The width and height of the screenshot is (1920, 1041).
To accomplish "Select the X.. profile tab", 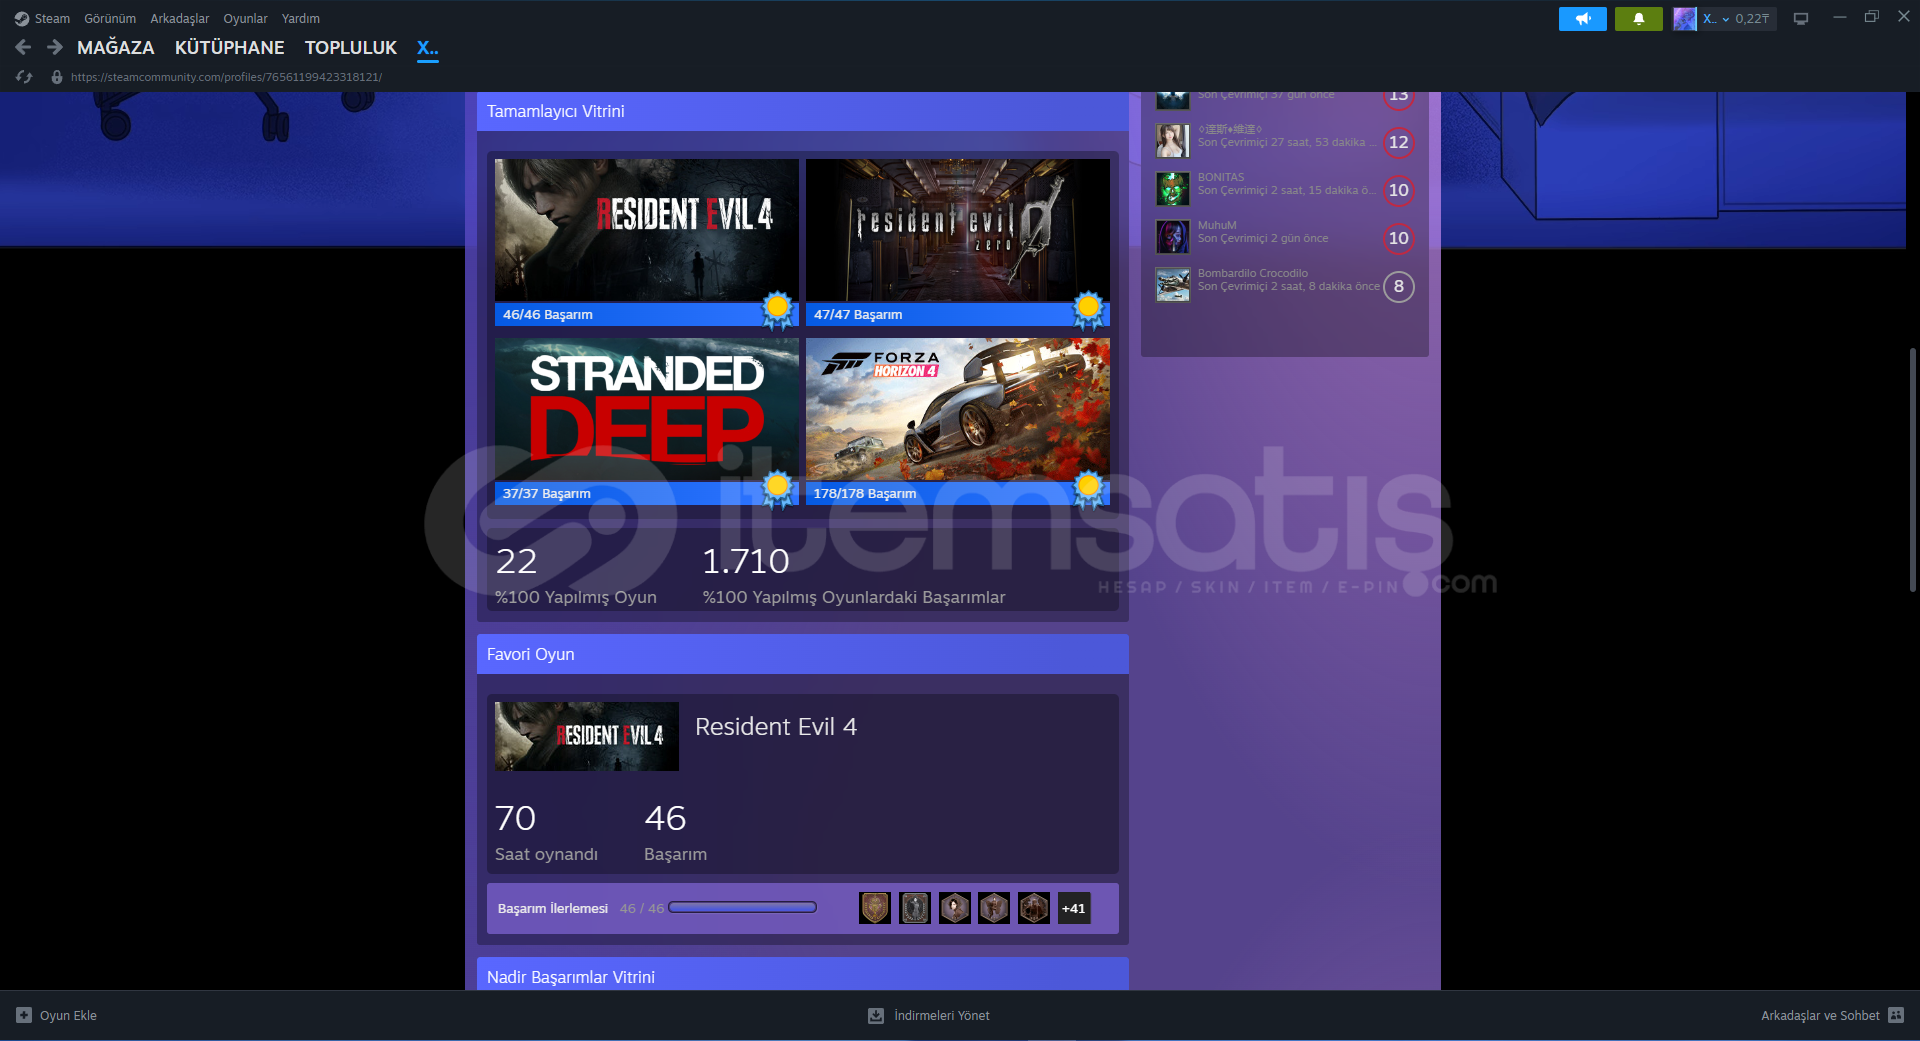I will pyautogui.click(x=428, y=47).
